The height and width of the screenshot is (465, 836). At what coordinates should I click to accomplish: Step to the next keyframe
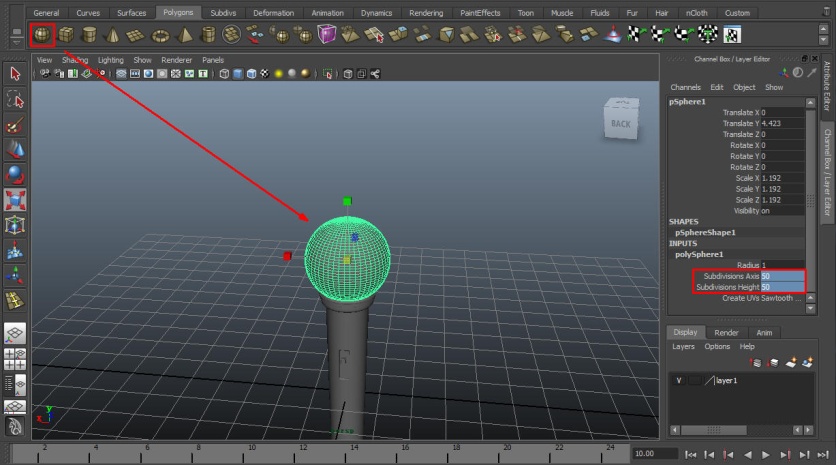pyautogui.click(x=785, y=455)
